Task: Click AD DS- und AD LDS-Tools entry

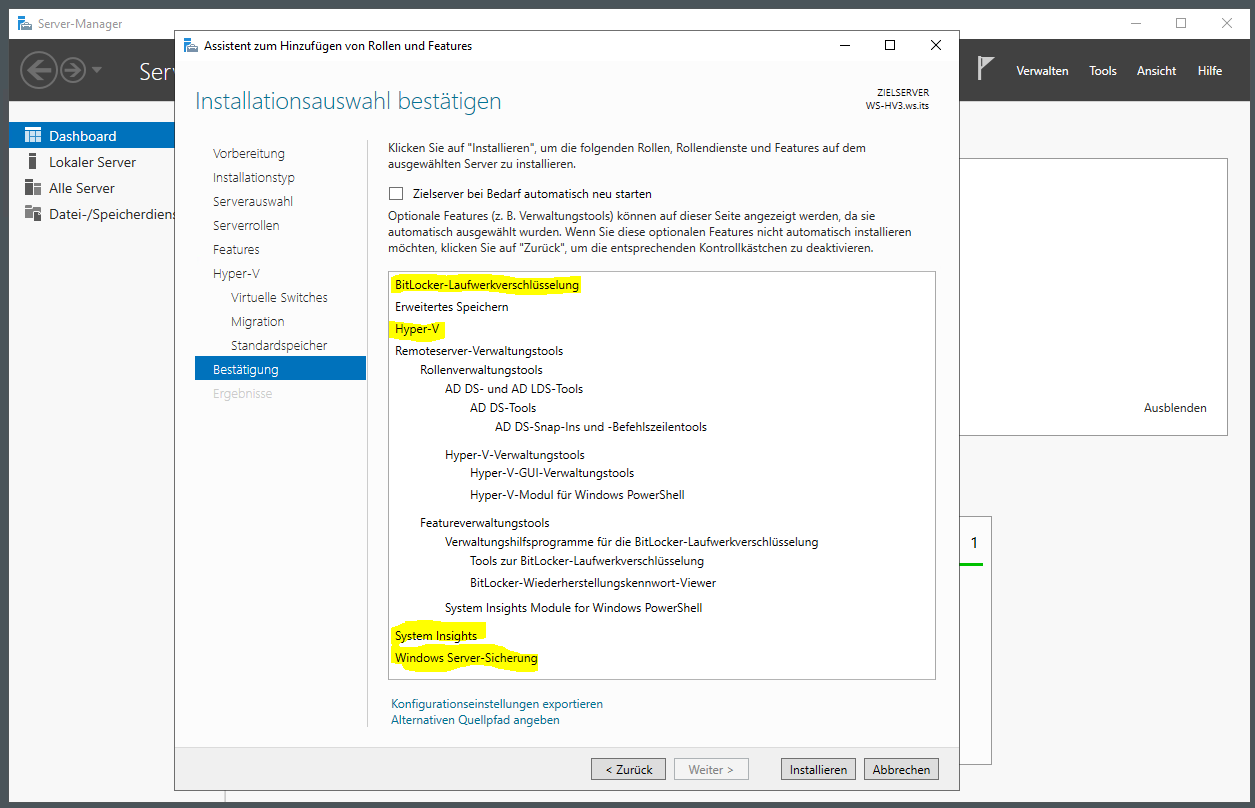Action: pyautogui.click(x=514, y=389)
